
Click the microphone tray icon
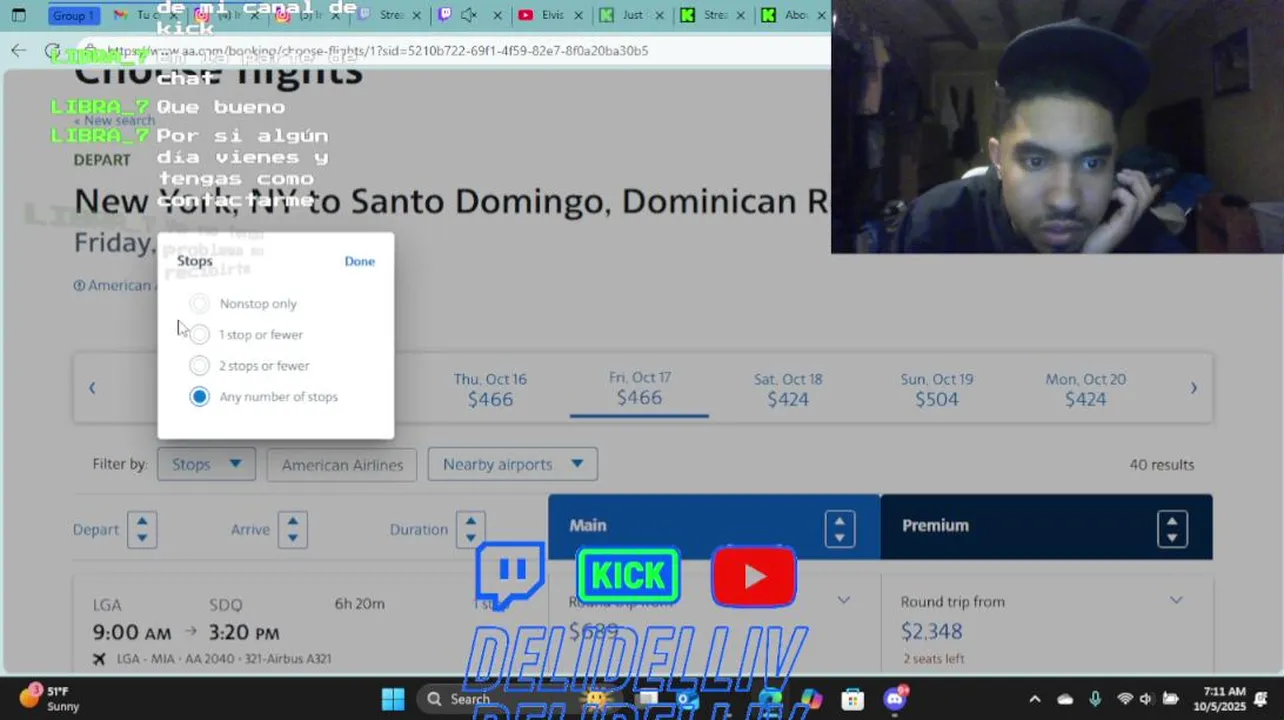pos(1095,699)
